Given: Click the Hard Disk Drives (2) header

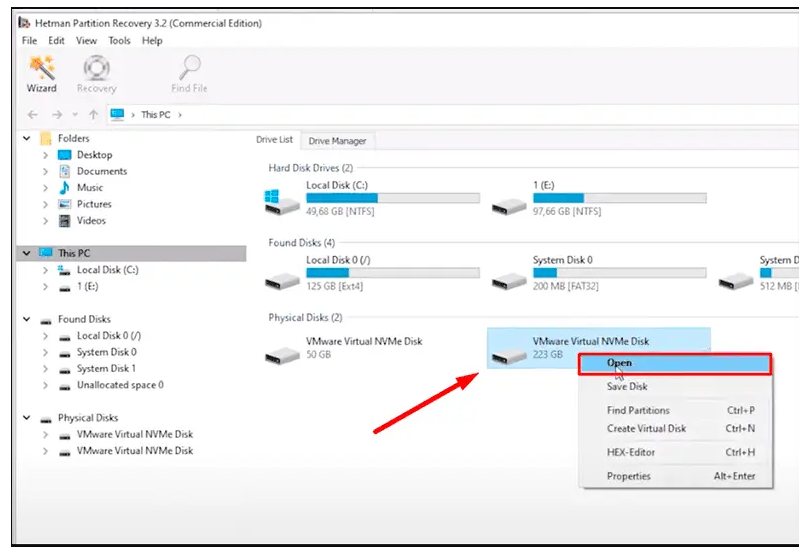Looking at the screenshot, I should coord(311,168).
